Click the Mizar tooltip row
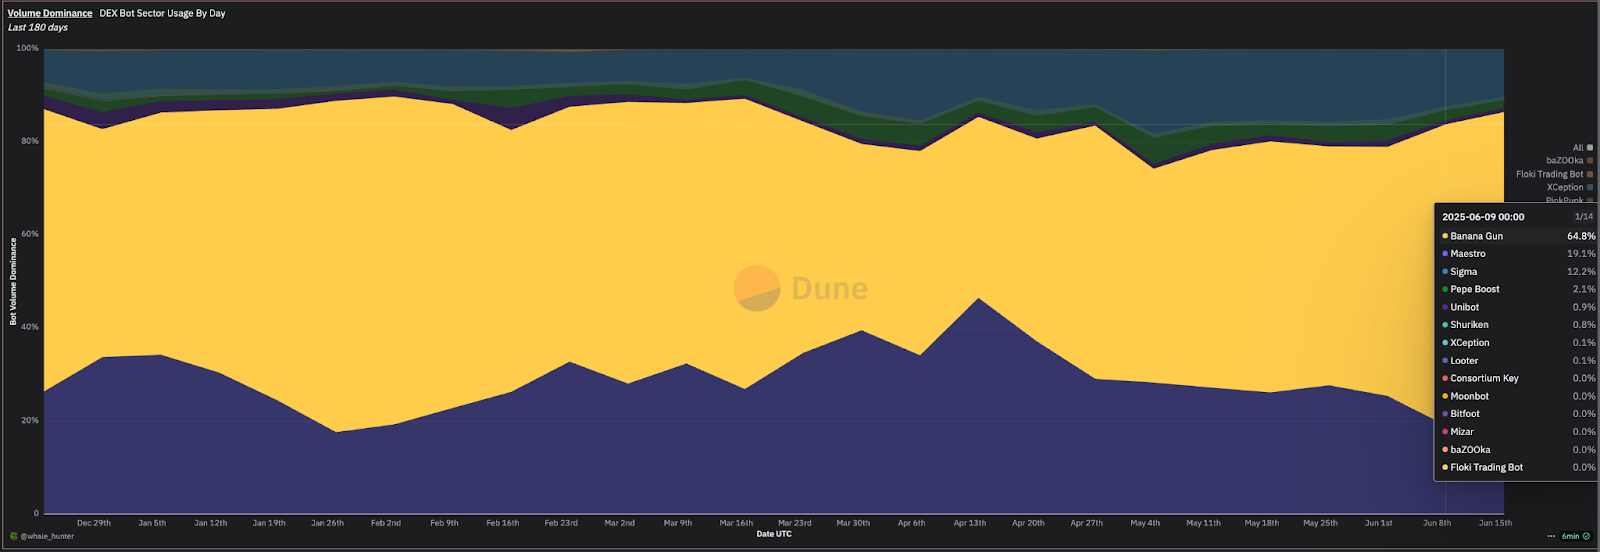The width and height of the screenshot is (1600, 552). tap(1518, 432)
